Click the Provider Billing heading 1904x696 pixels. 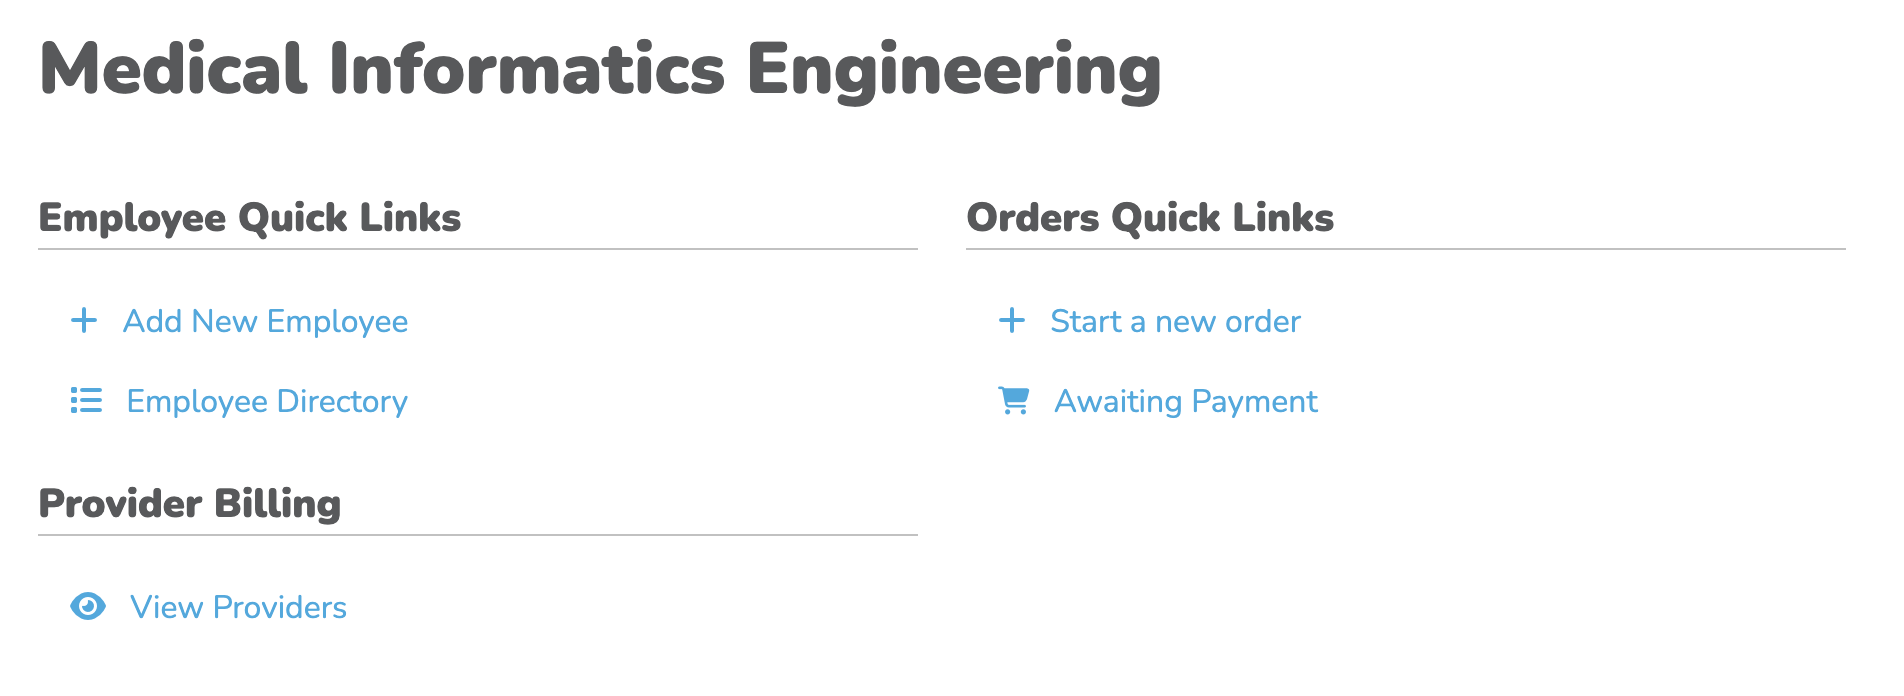pos(190,504)
